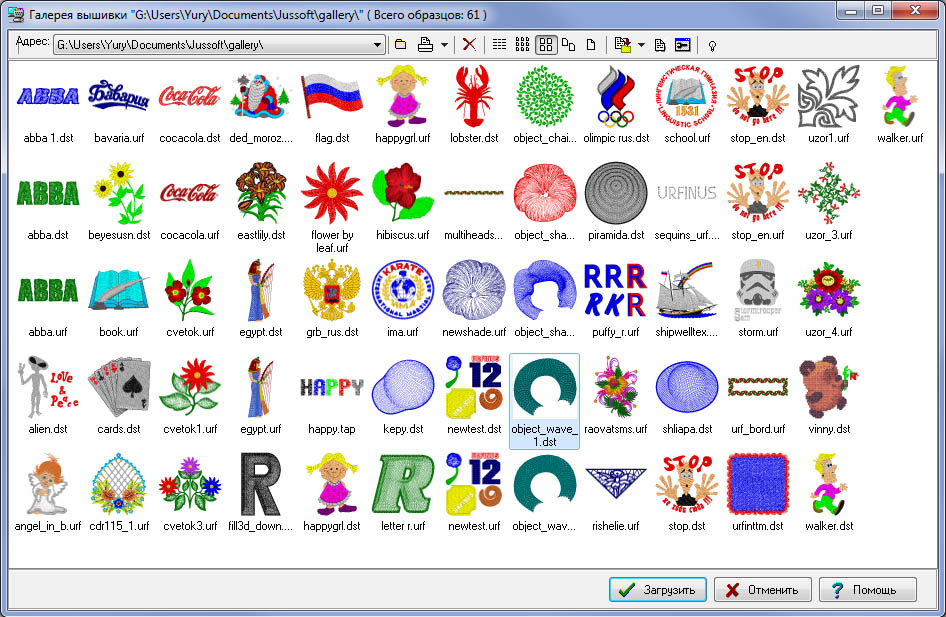Select the storm.urf stormtrooper design

click(x=758, y=291)
